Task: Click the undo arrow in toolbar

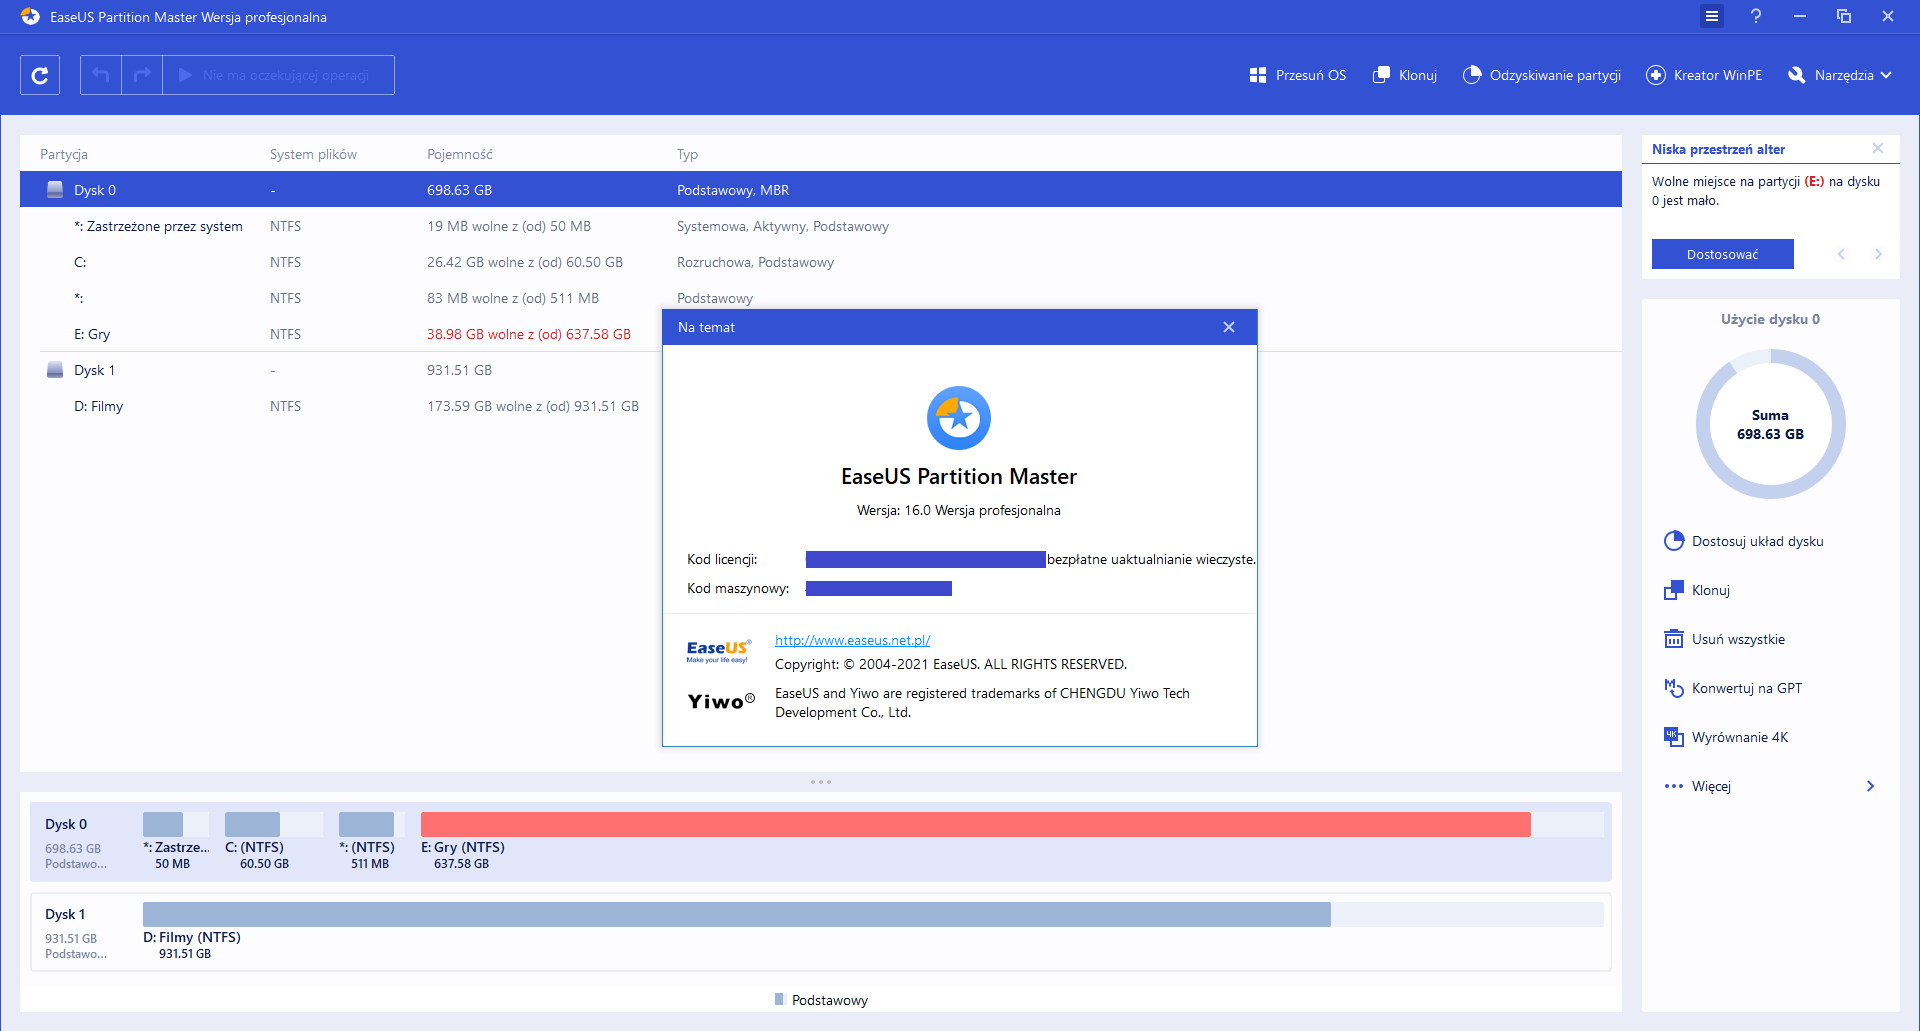Action: coord(101,75)
